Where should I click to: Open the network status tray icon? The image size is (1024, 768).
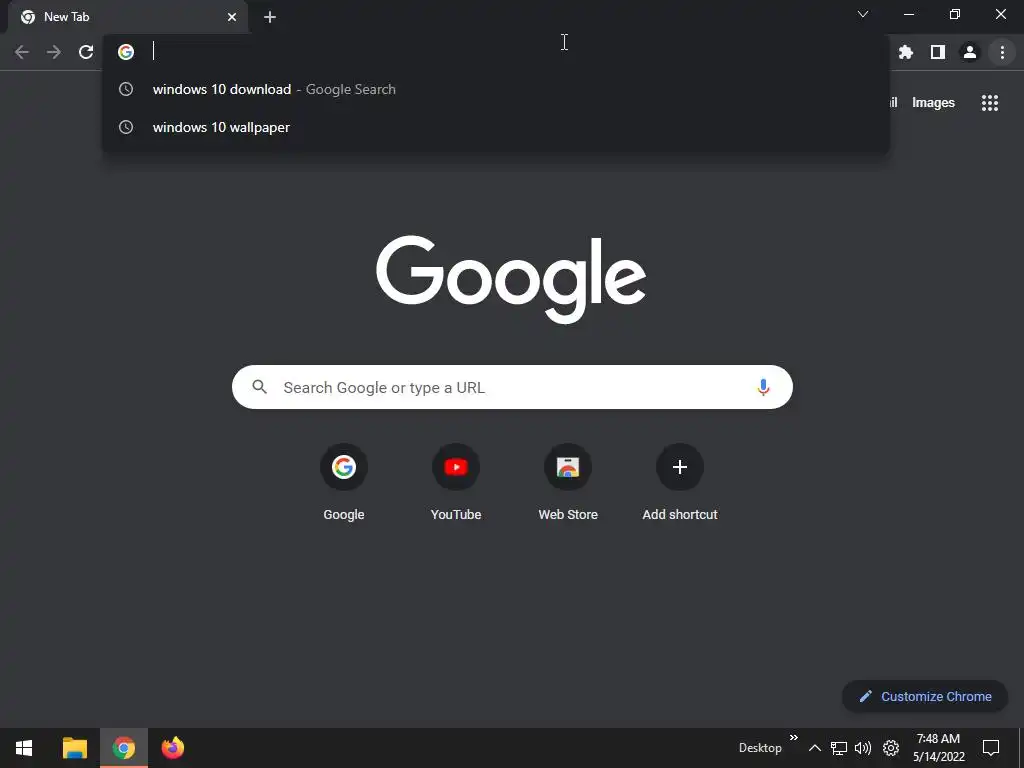pos(839,748)
